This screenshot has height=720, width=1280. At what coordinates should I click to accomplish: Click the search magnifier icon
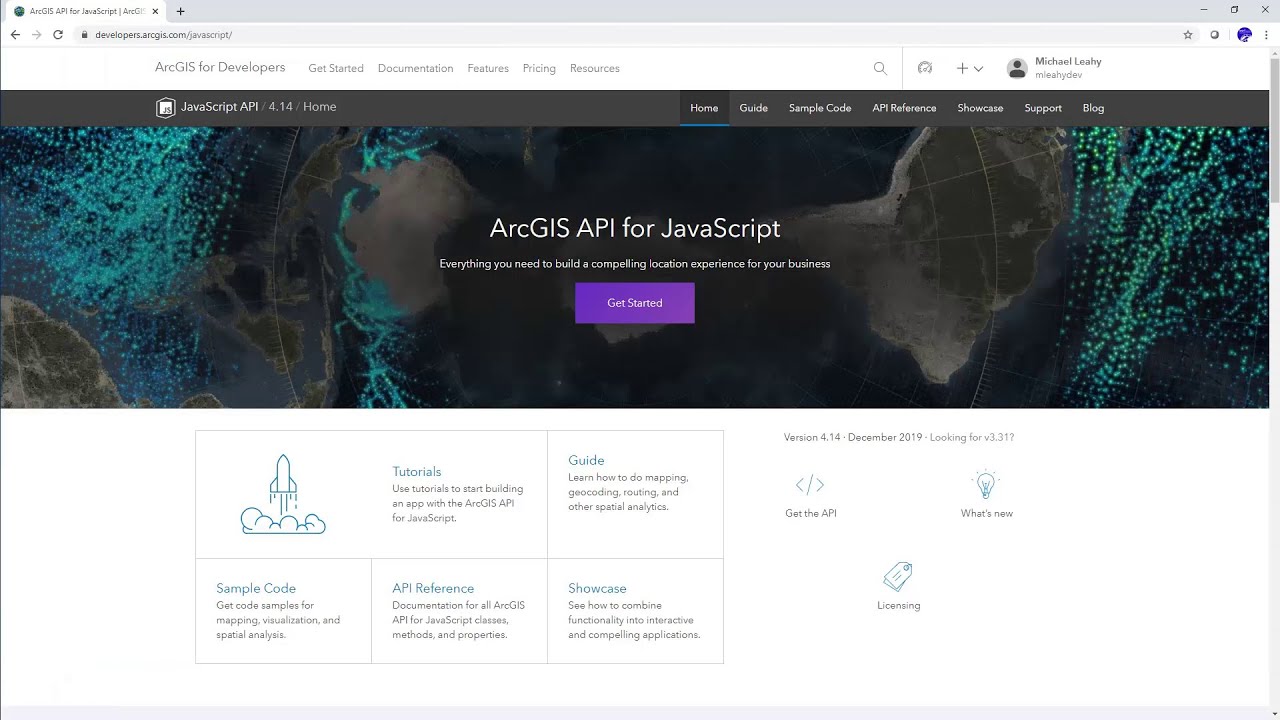[880, 68]
